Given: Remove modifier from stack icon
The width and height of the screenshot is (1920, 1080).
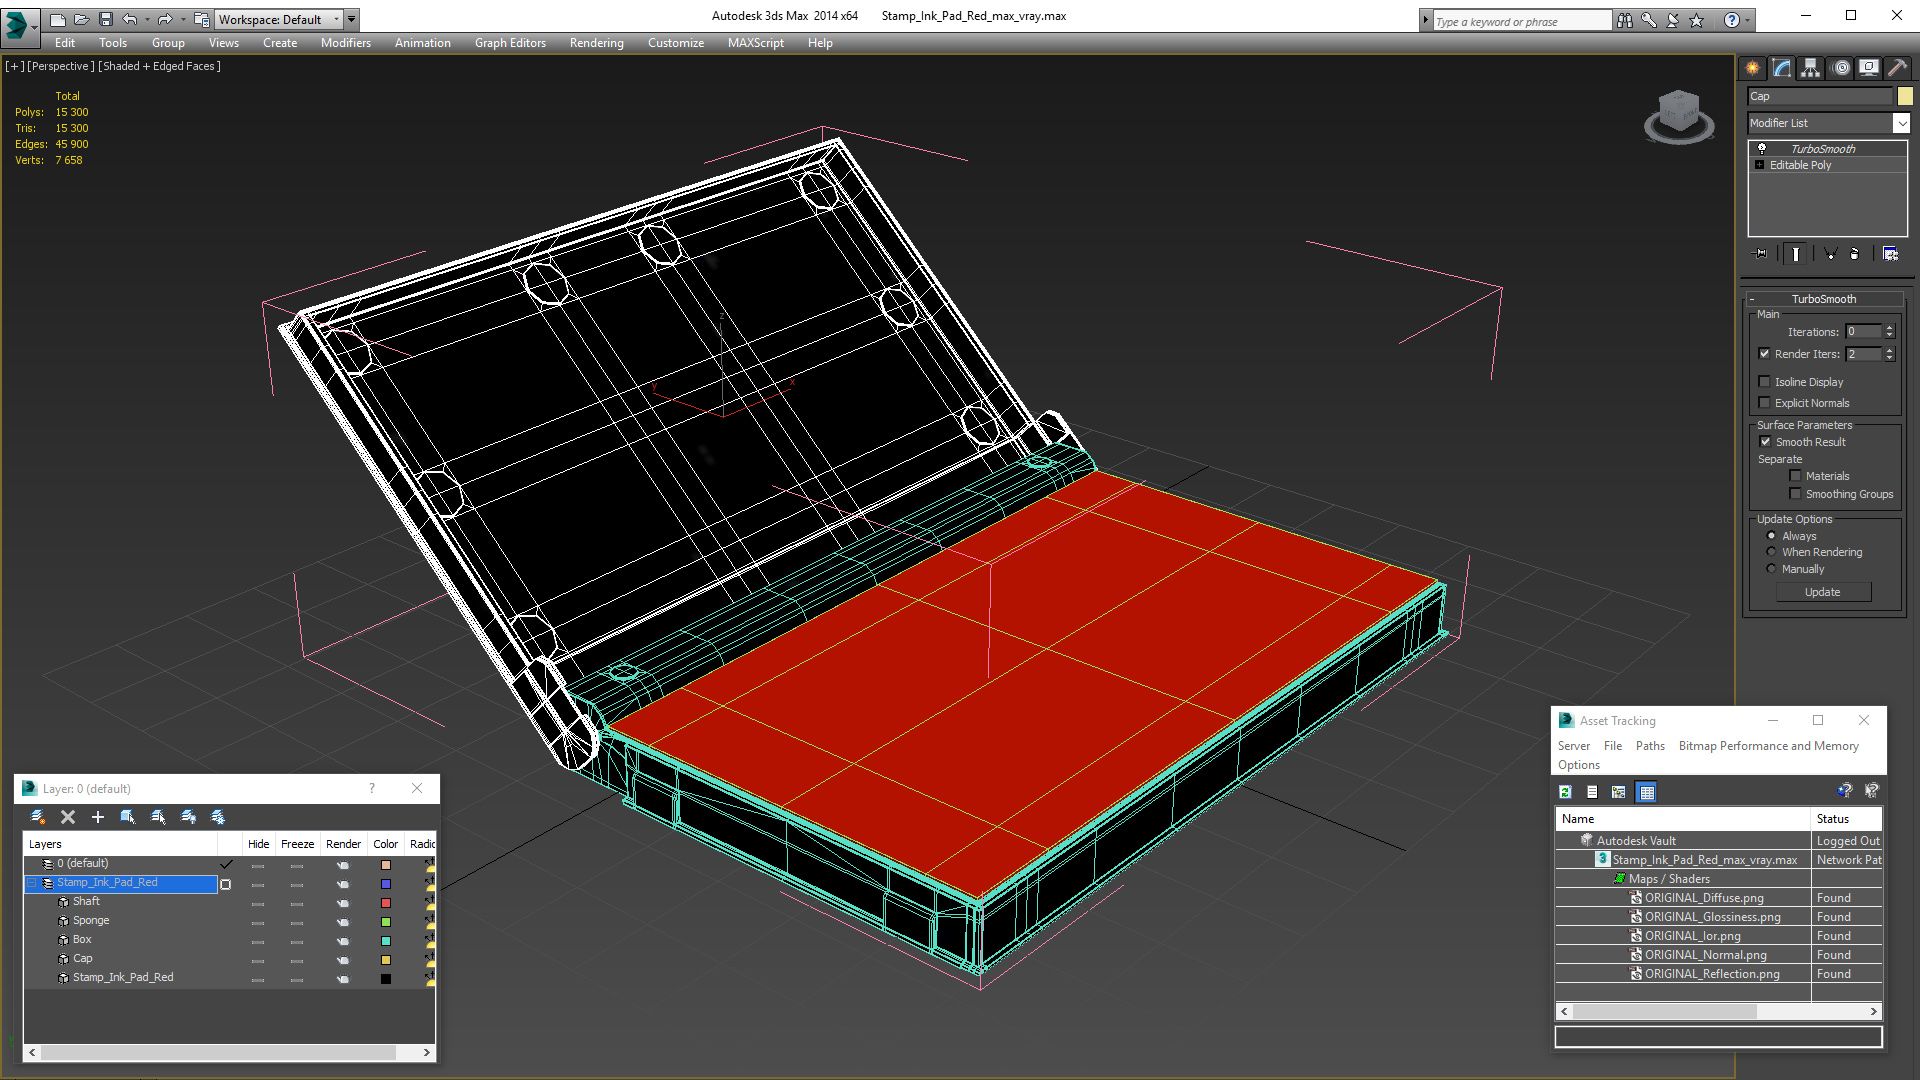Looking at the screenshot, I should point(1855,254).
